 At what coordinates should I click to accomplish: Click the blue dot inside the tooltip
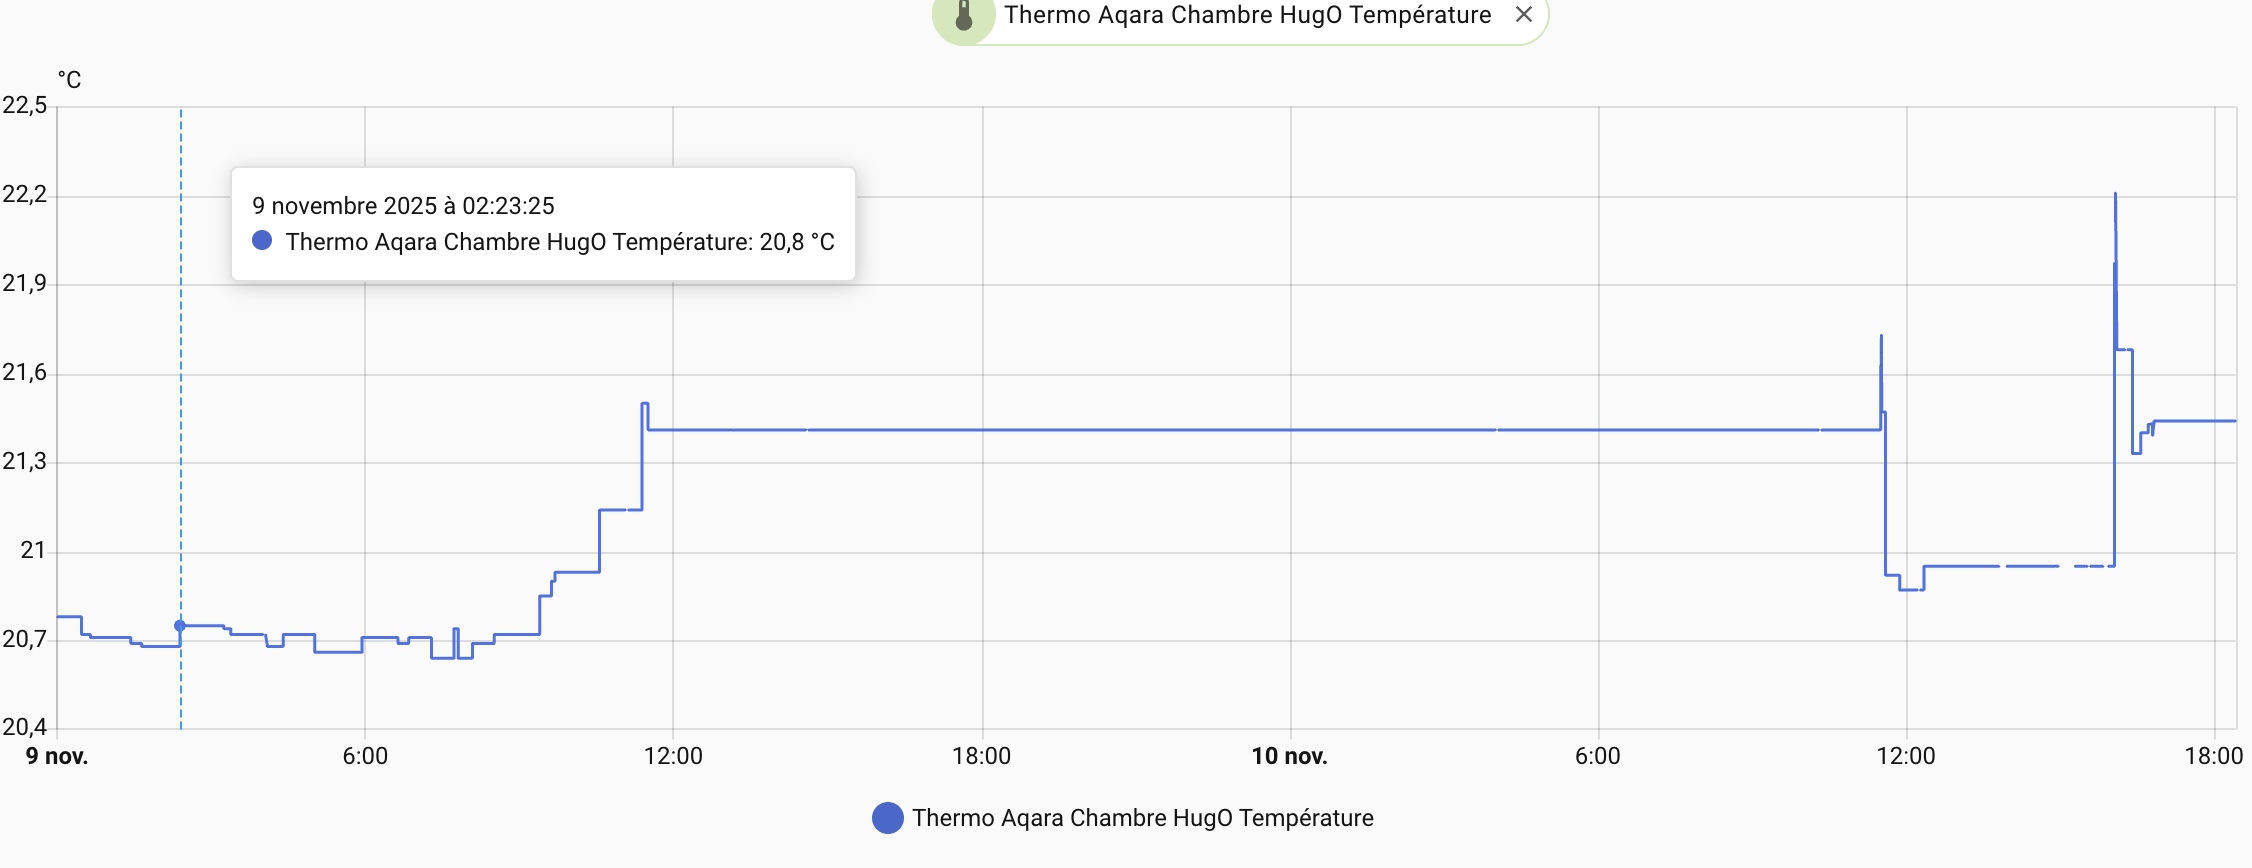(262, 241)
